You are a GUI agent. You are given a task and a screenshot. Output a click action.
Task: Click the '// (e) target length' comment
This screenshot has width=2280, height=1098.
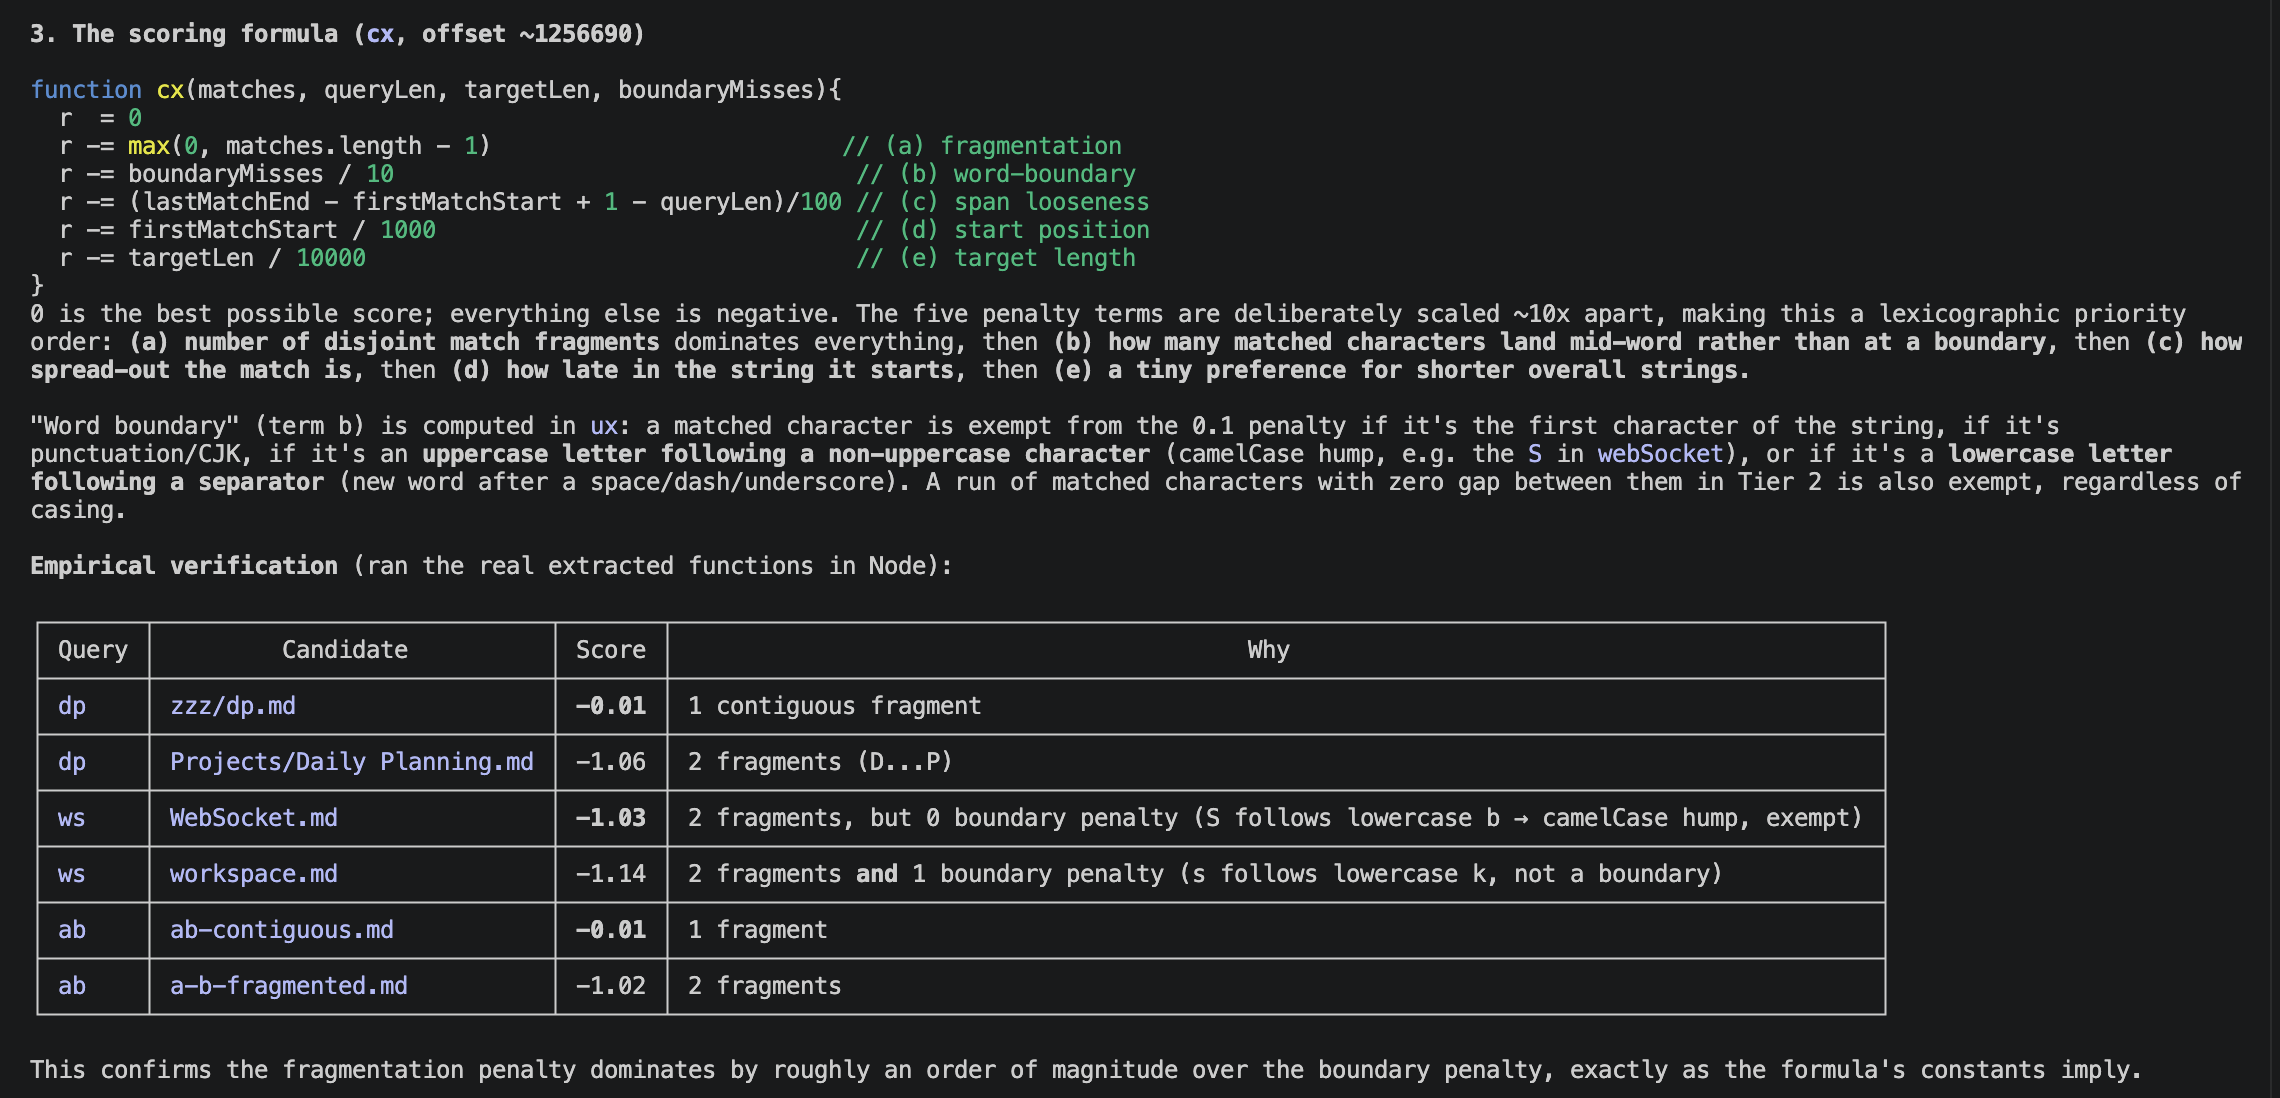pyautogui.click(x=996, y=258)
